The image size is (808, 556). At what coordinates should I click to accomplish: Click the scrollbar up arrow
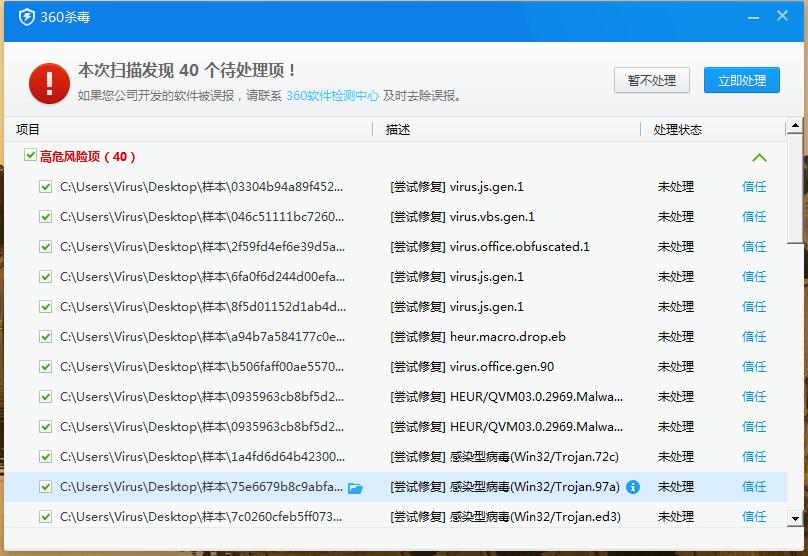[795, 125]
